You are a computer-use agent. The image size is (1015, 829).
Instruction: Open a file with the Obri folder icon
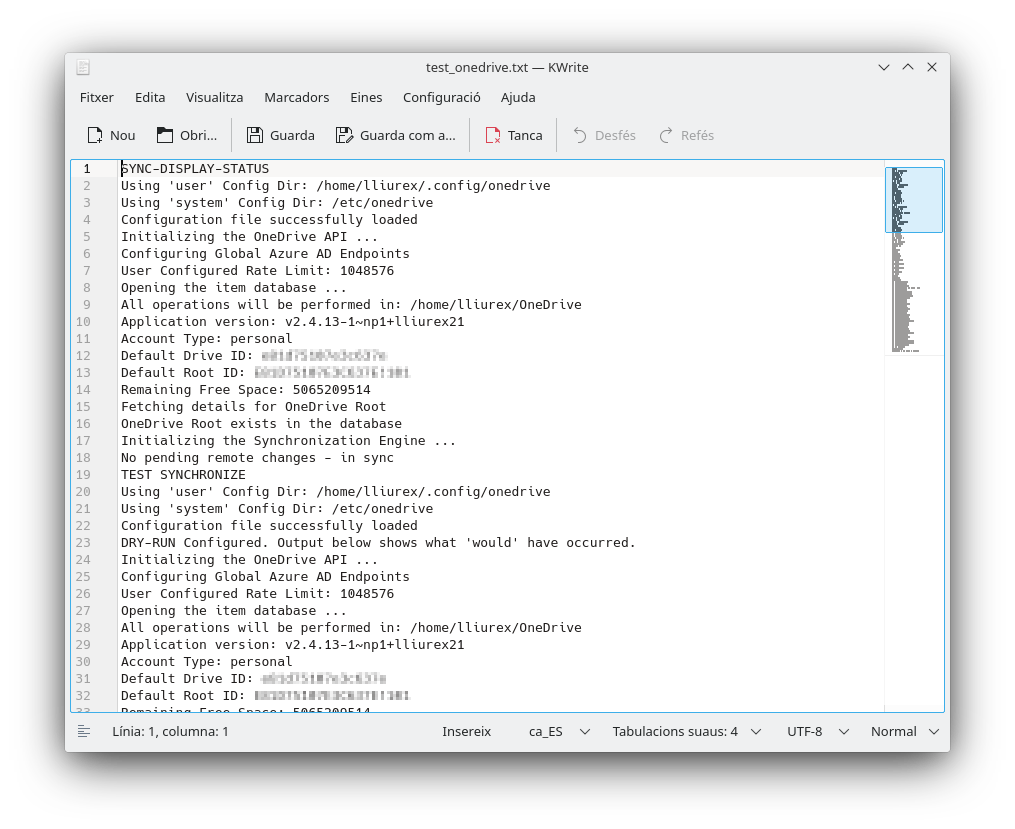pos(166,135)
